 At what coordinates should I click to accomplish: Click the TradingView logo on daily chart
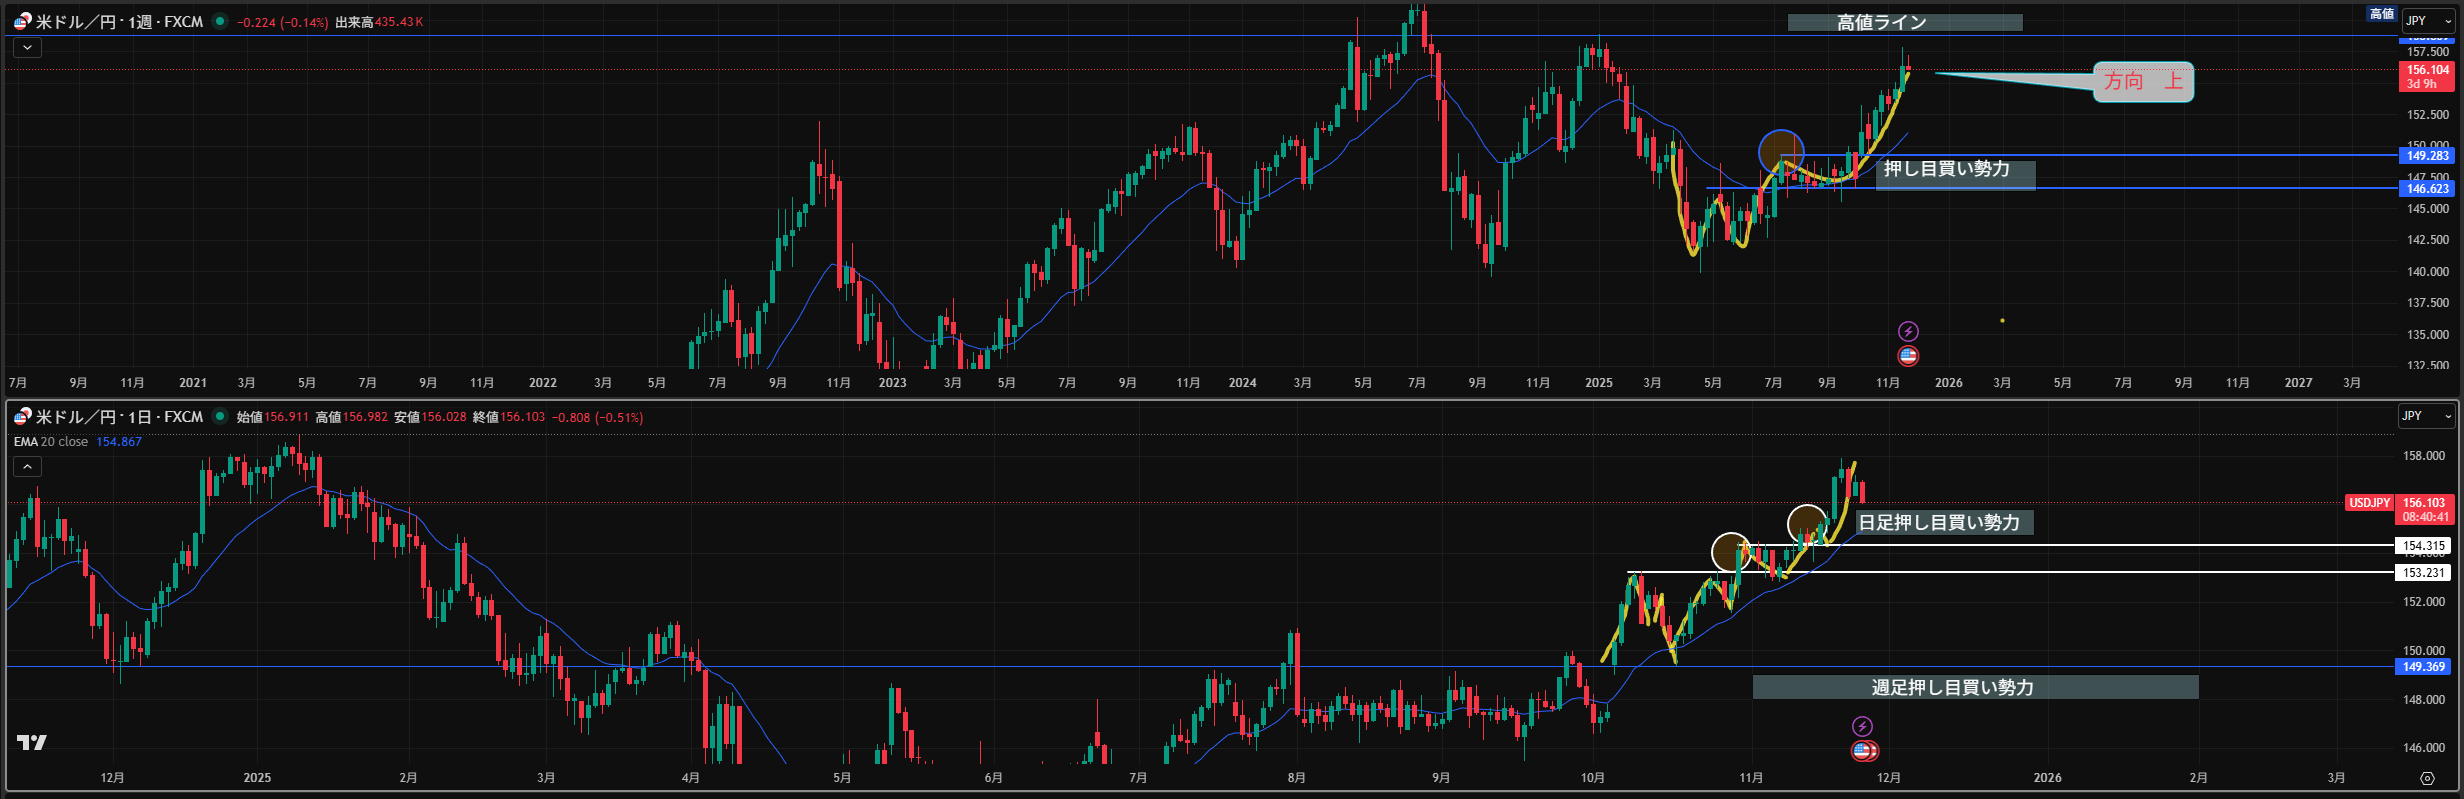coord(32,742)
